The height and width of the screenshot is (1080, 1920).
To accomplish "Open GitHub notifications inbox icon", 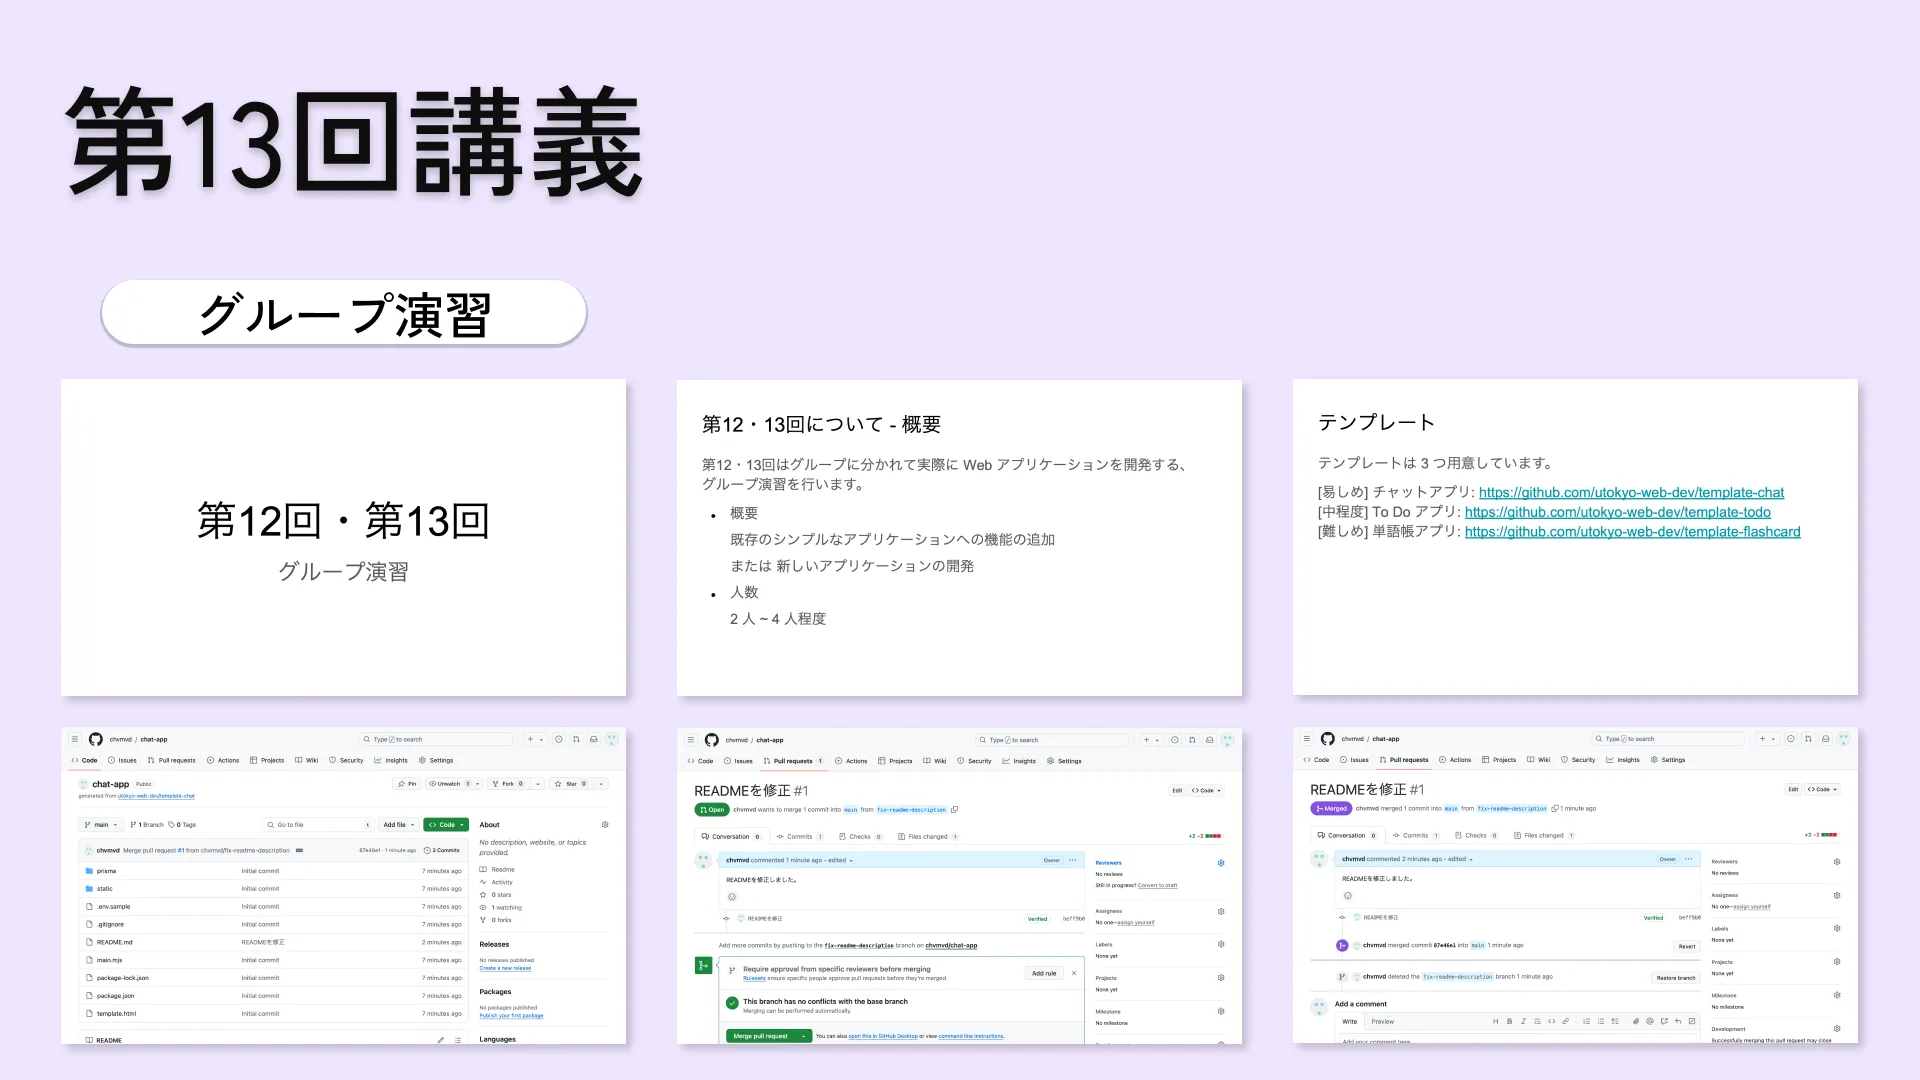I will [593, 739].
